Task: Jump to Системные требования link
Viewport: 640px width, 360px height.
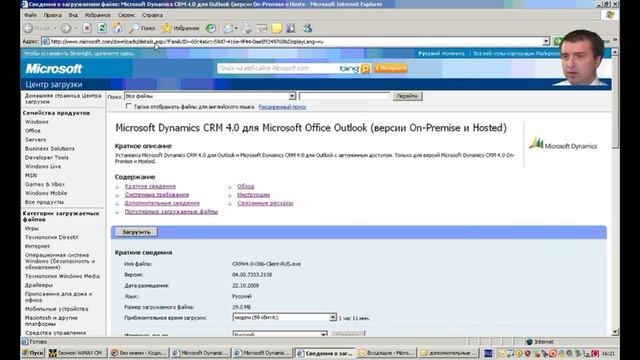Action: 157,195
